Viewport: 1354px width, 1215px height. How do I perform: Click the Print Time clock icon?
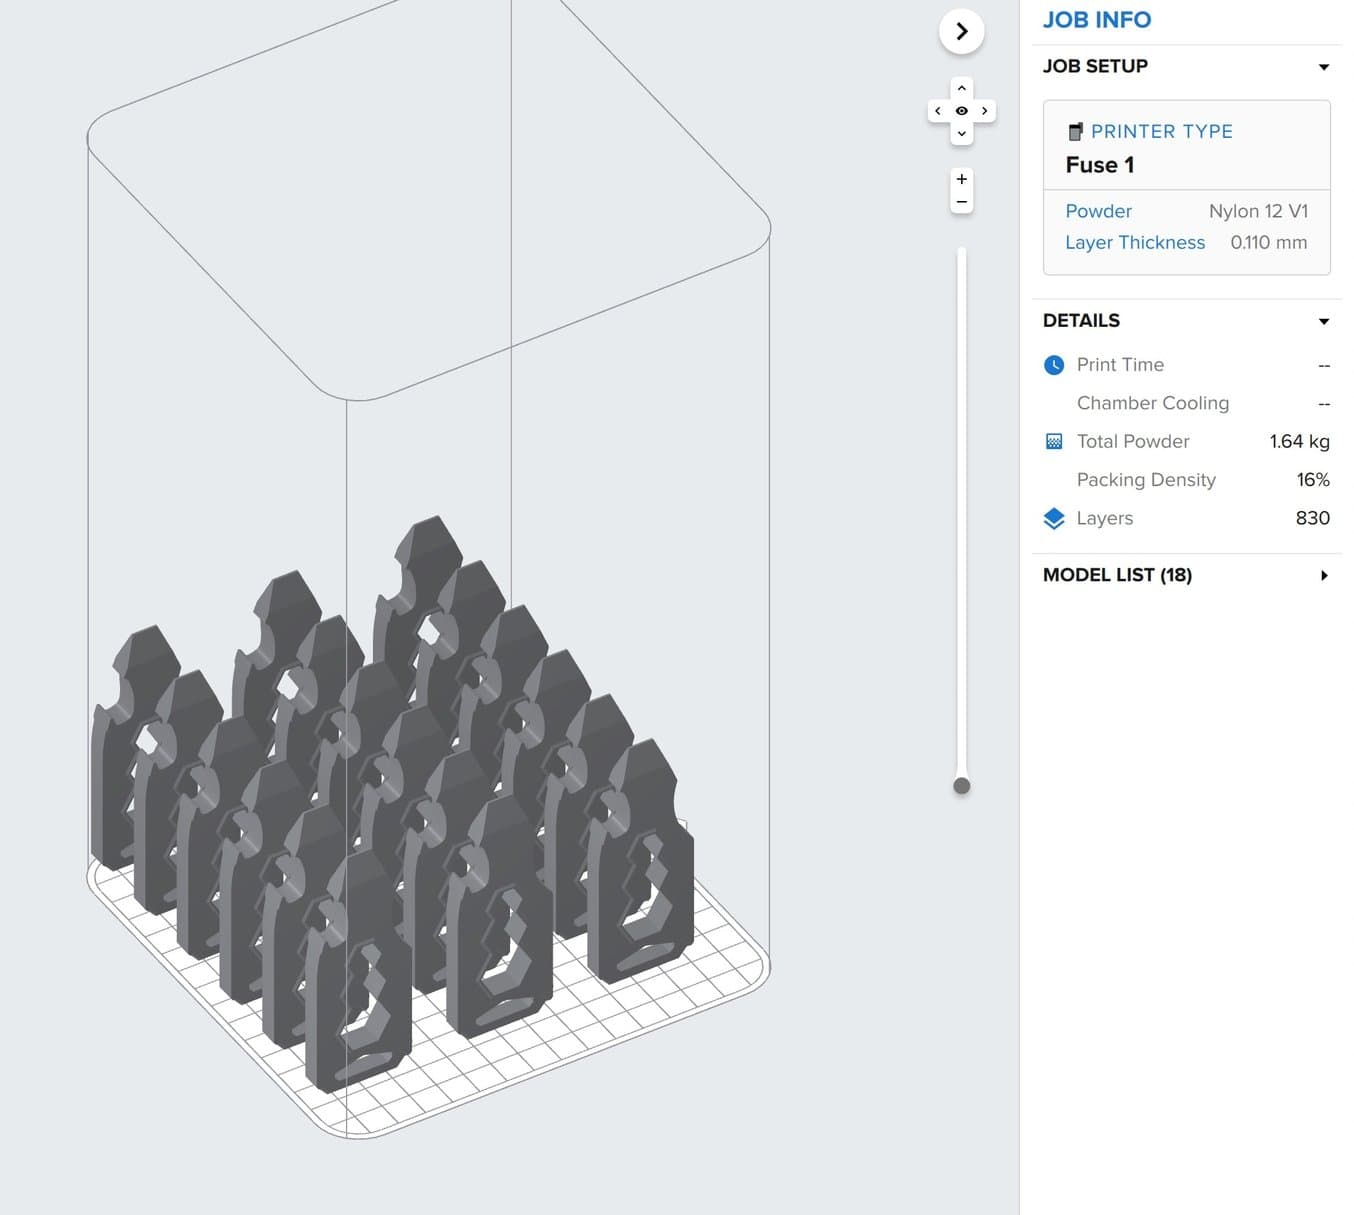tap(1054, 365)
